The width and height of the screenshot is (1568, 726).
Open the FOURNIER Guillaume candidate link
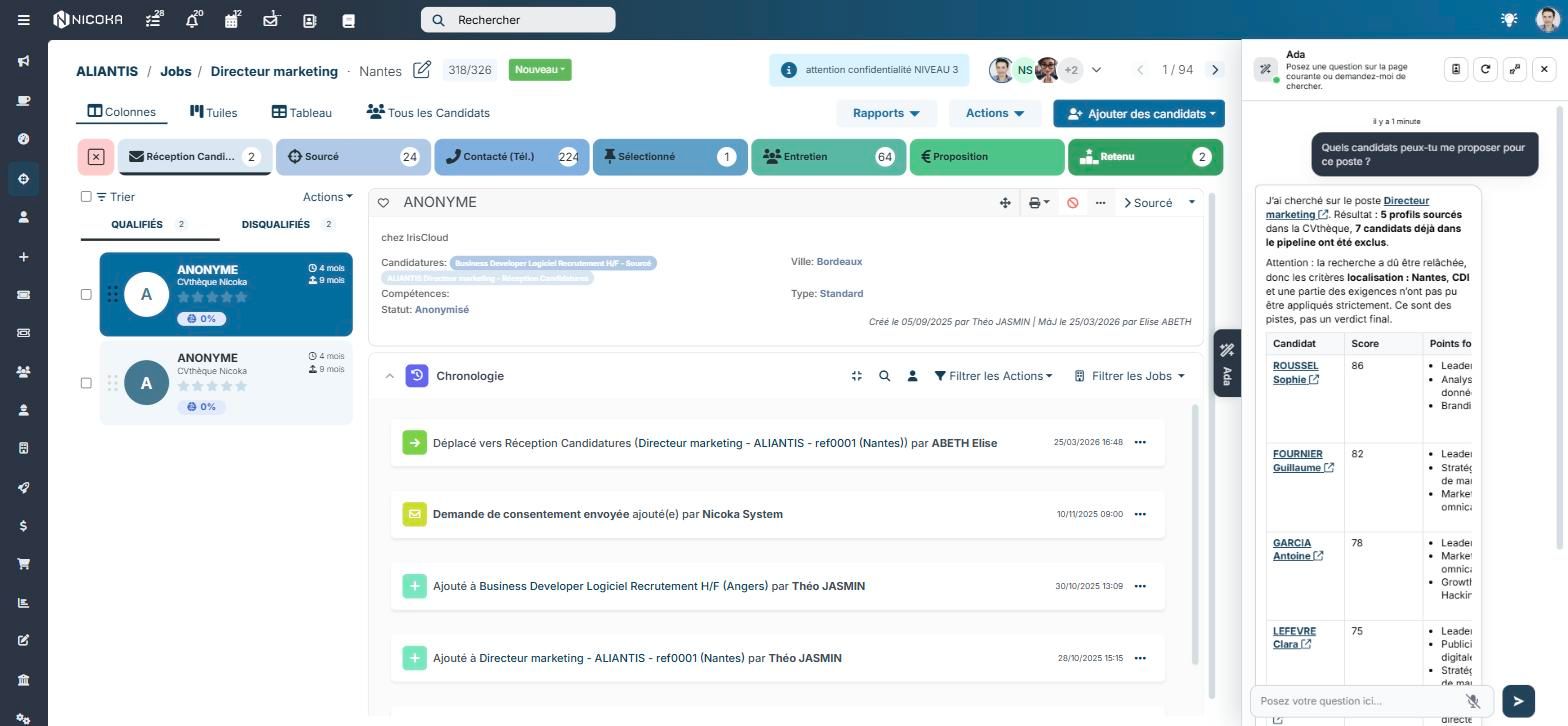[x=1303, y=461]
